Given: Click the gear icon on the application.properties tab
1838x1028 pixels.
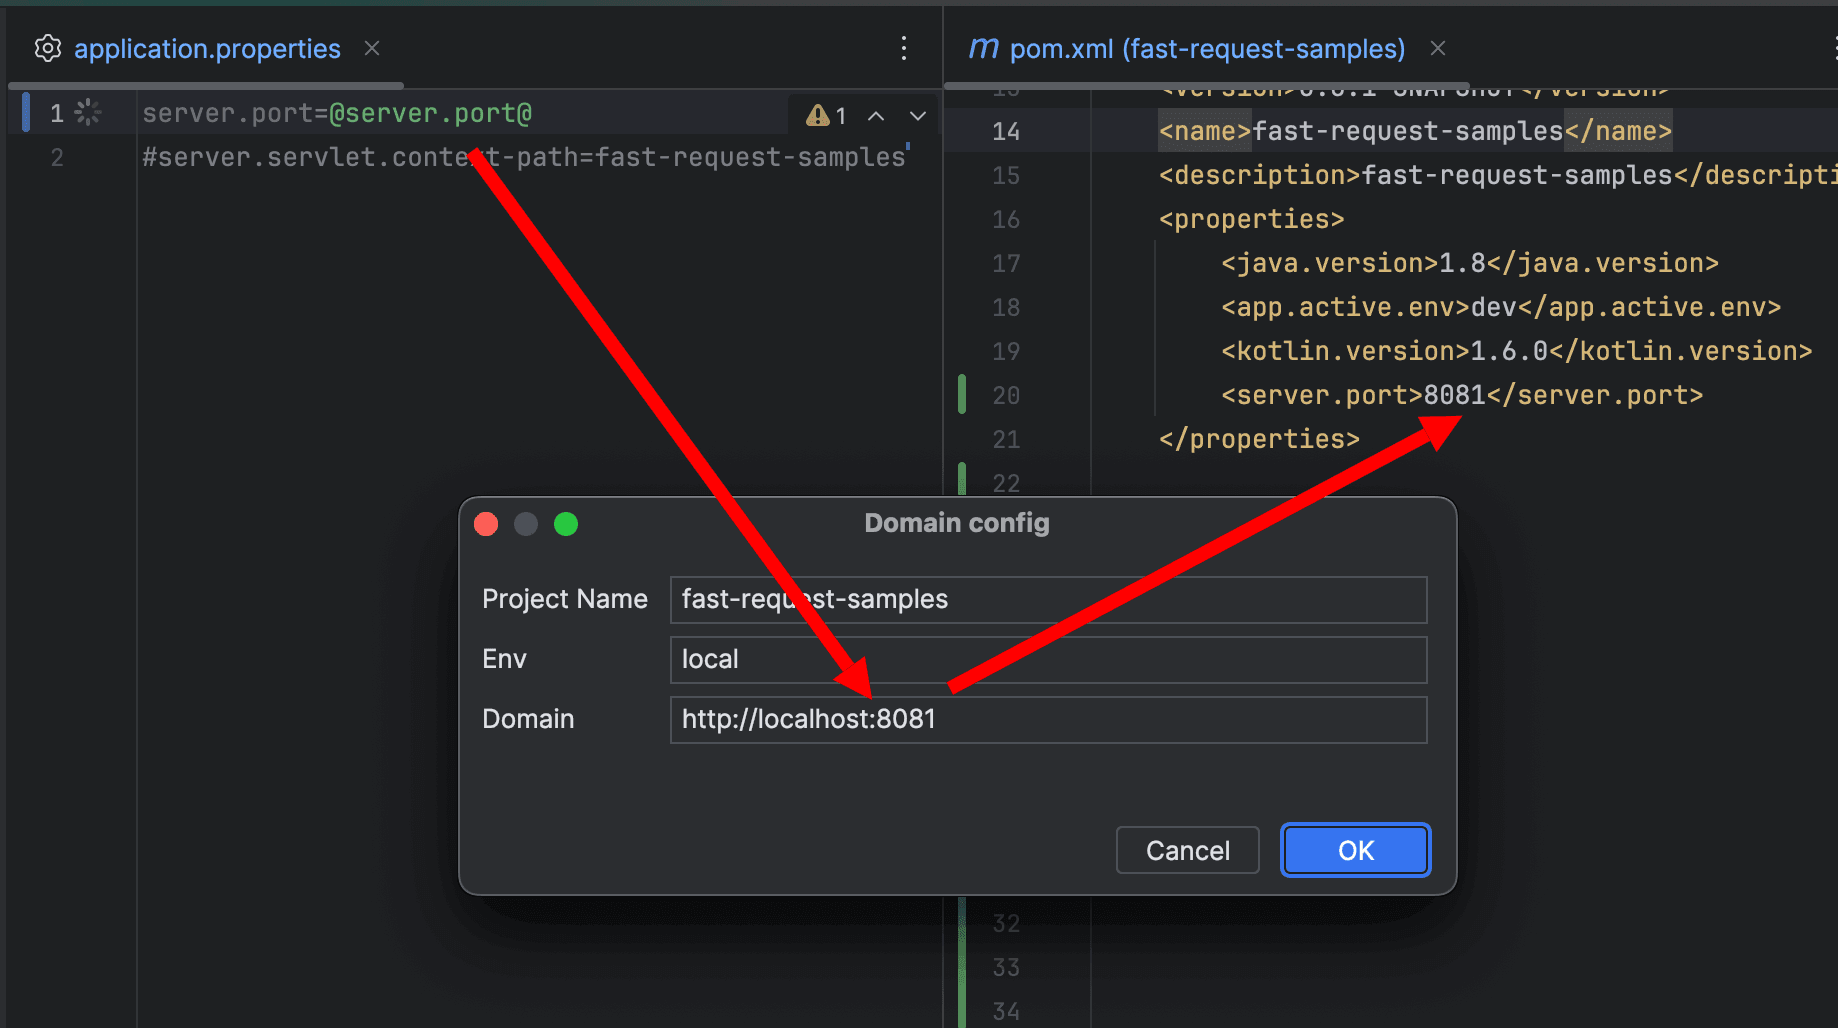Looking at the screenshot, I should click(x=47, y=48).
